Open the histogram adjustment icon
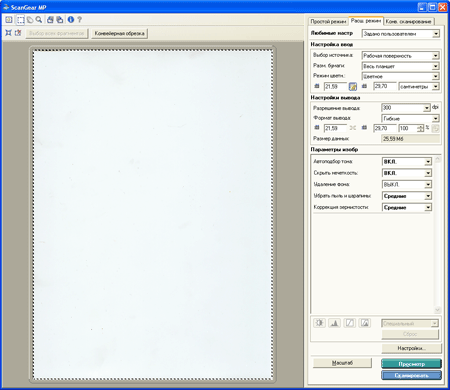Viewport: 450px width, 390px height. (334, 323)
